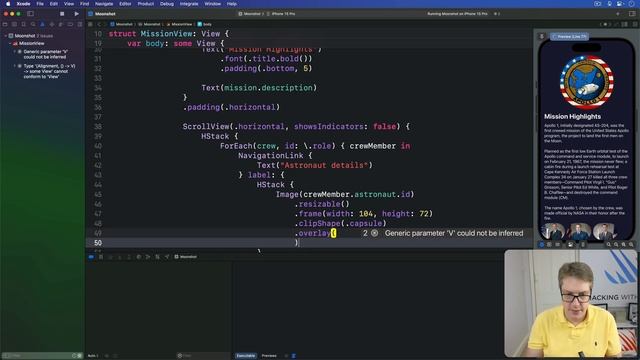The width and height of the screenshot is (640, 360).
Task: Click the Run (play) button
Action: click(76, 13)
